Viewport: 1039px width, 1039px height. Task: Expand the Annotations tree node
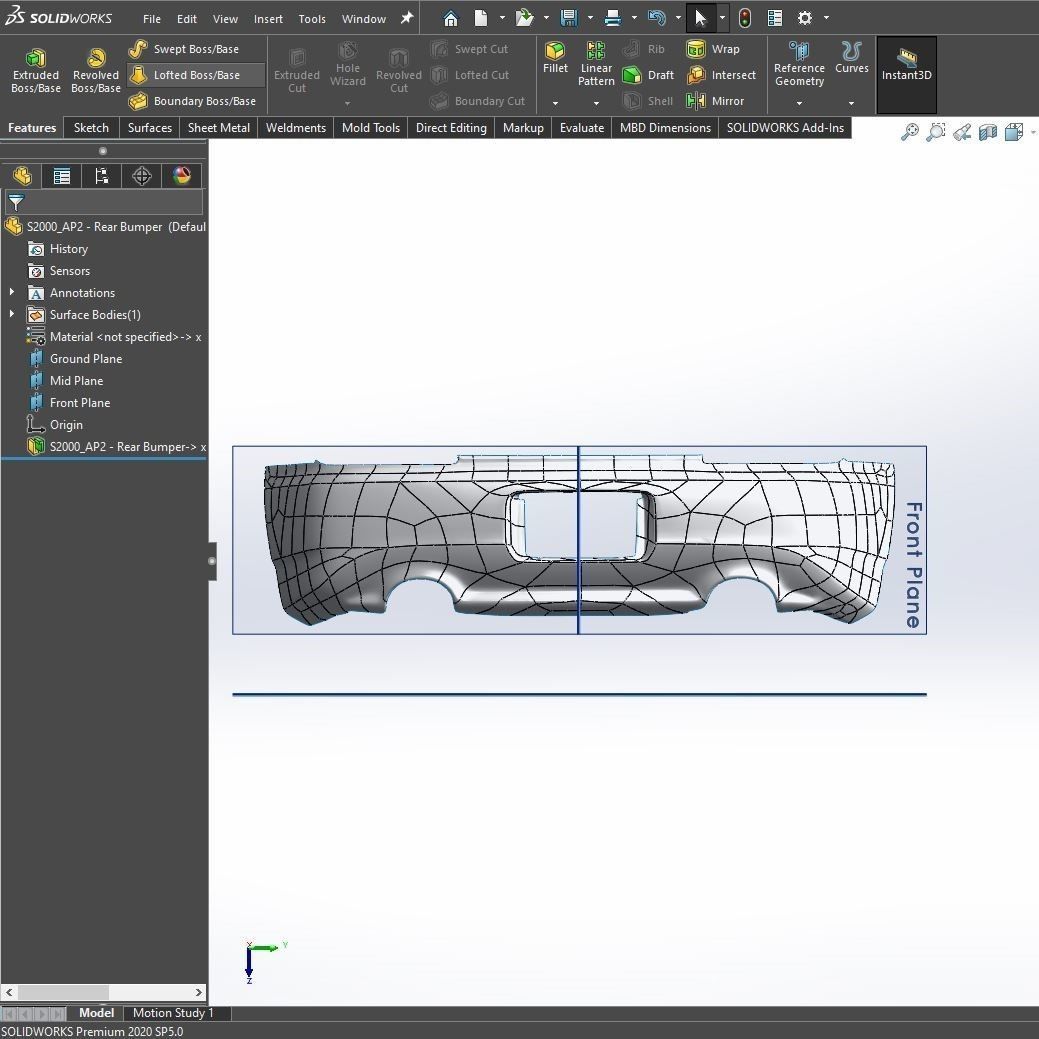(x=11, y=292)
